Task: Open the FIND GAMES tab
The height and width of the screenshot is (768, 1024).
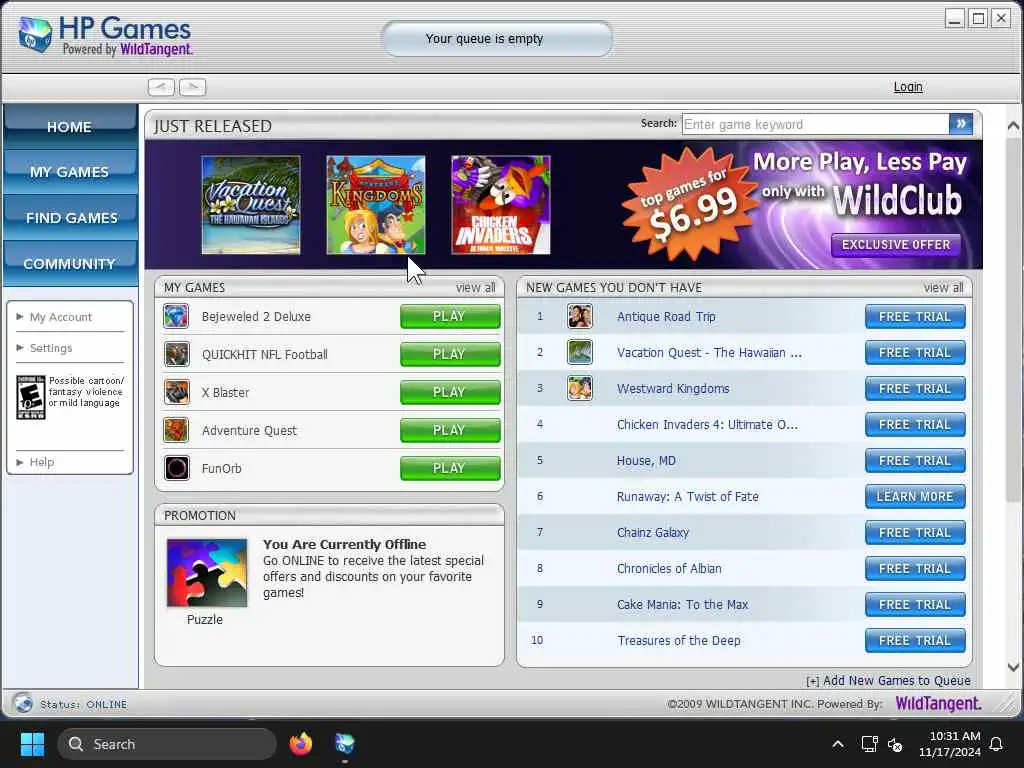Action: tap(70, 217)
